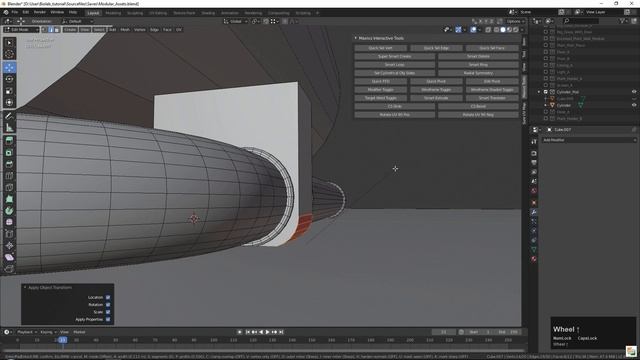The image size is (640, 360).
Task: Open the Modifier properties wrench tab
Action: (x=533, y=212)
